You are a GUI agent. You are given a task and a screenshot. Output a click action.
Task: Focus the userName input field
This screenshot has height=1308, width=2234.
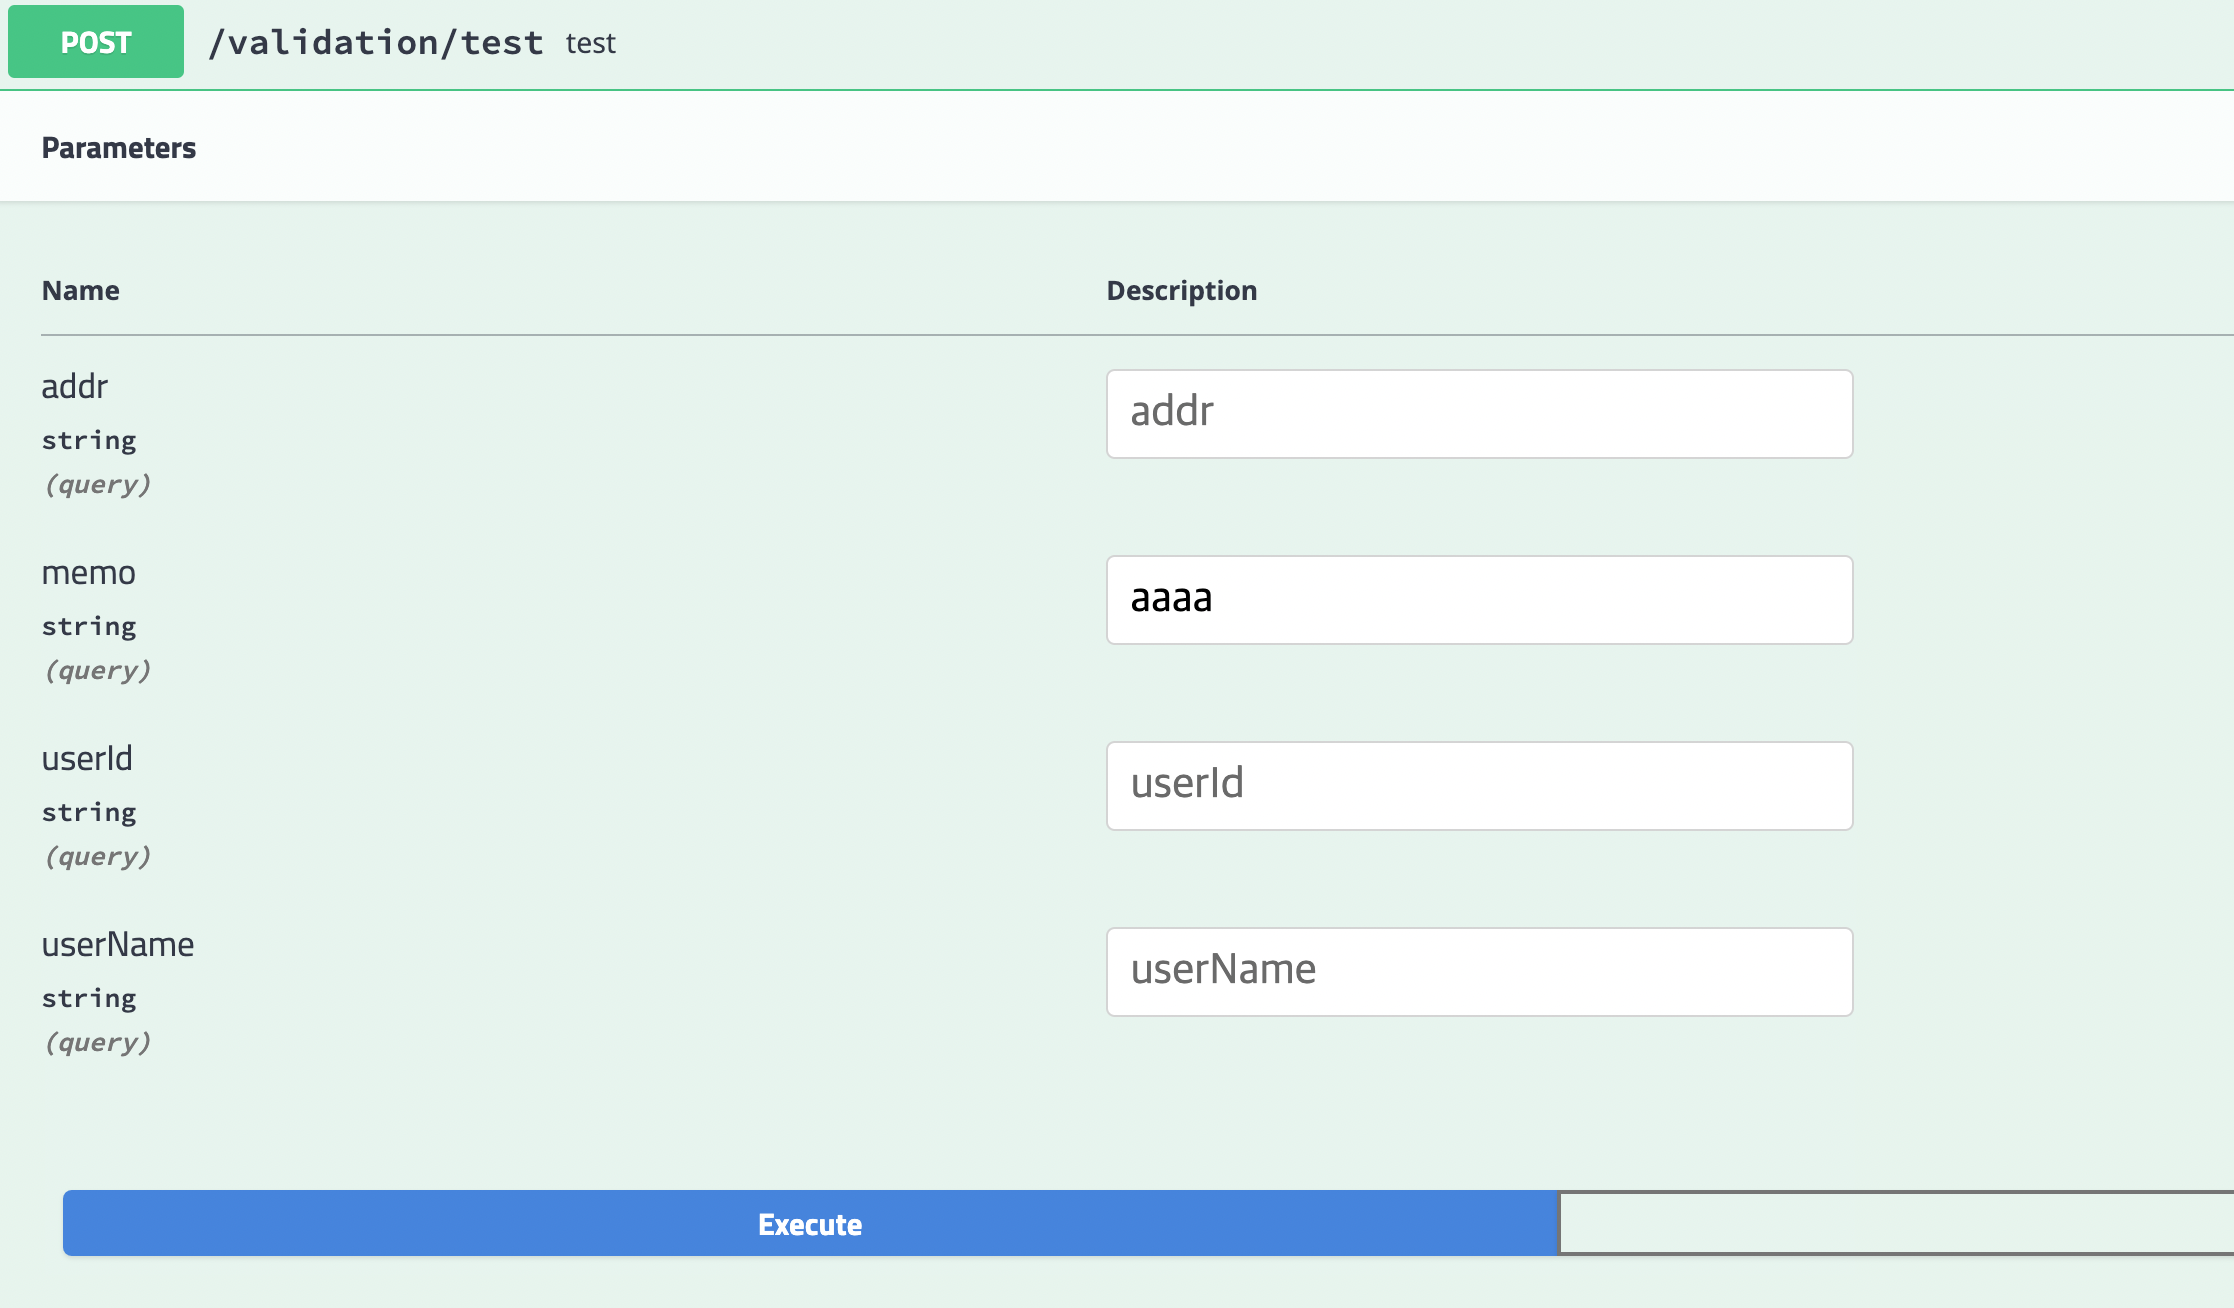1479,972
